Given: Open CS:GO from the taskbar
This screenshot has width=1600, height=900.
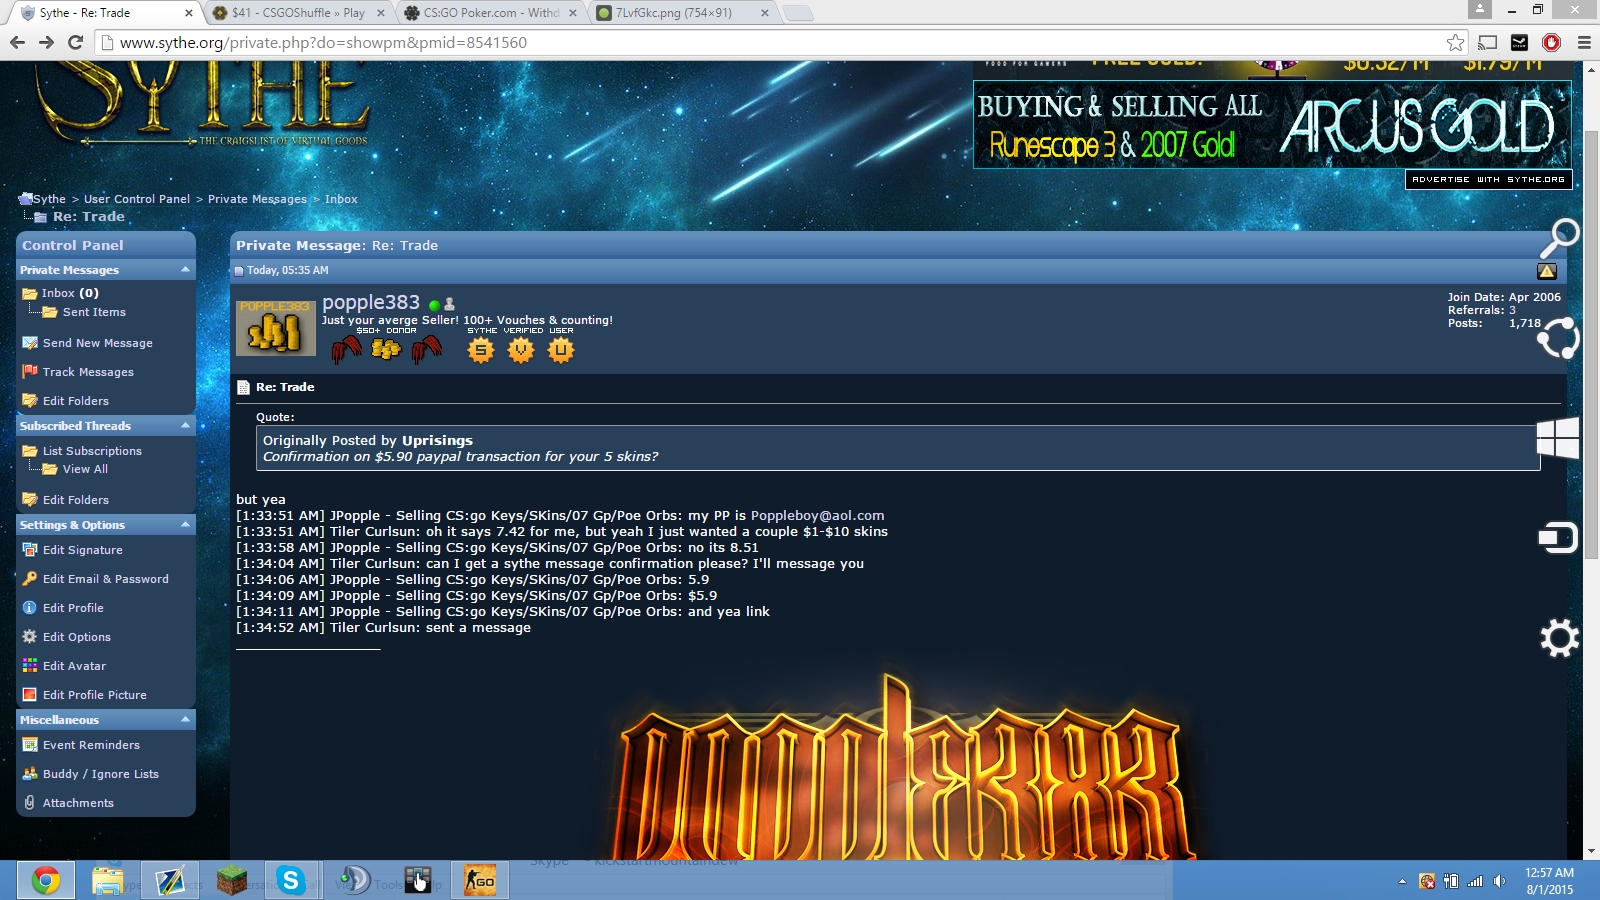Looking at the screenshot, I should coord(480,880).
